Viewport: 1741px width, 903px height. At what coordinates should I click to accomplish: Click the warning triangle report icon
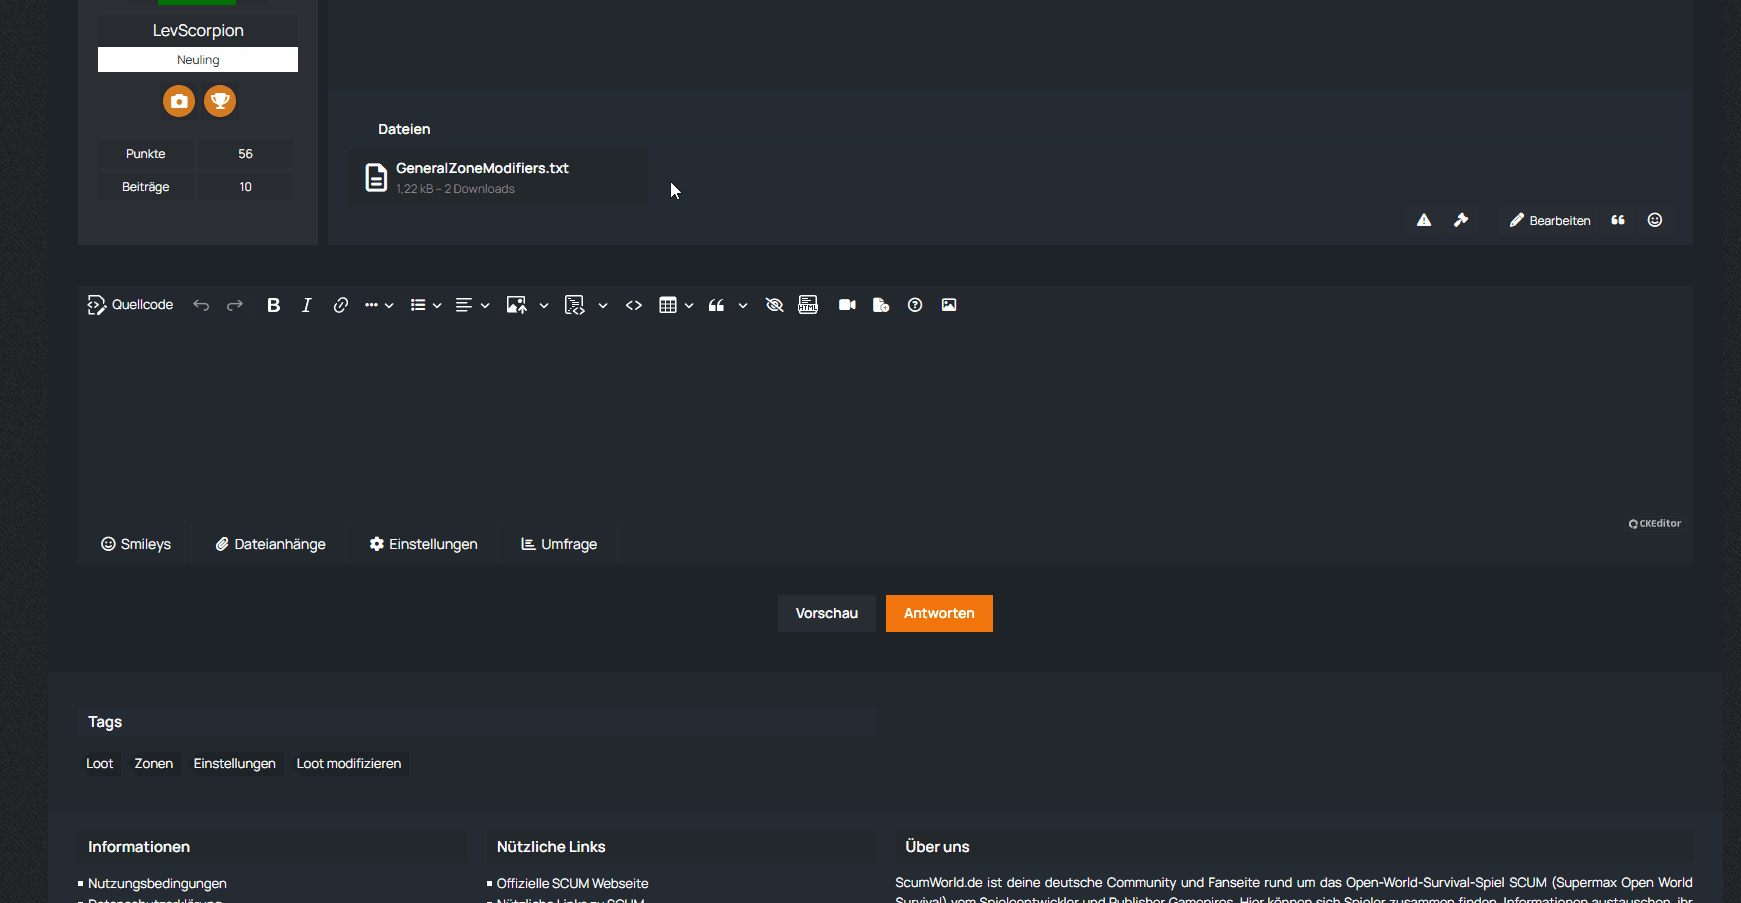pyautogui.click(x=1424, y=221)
